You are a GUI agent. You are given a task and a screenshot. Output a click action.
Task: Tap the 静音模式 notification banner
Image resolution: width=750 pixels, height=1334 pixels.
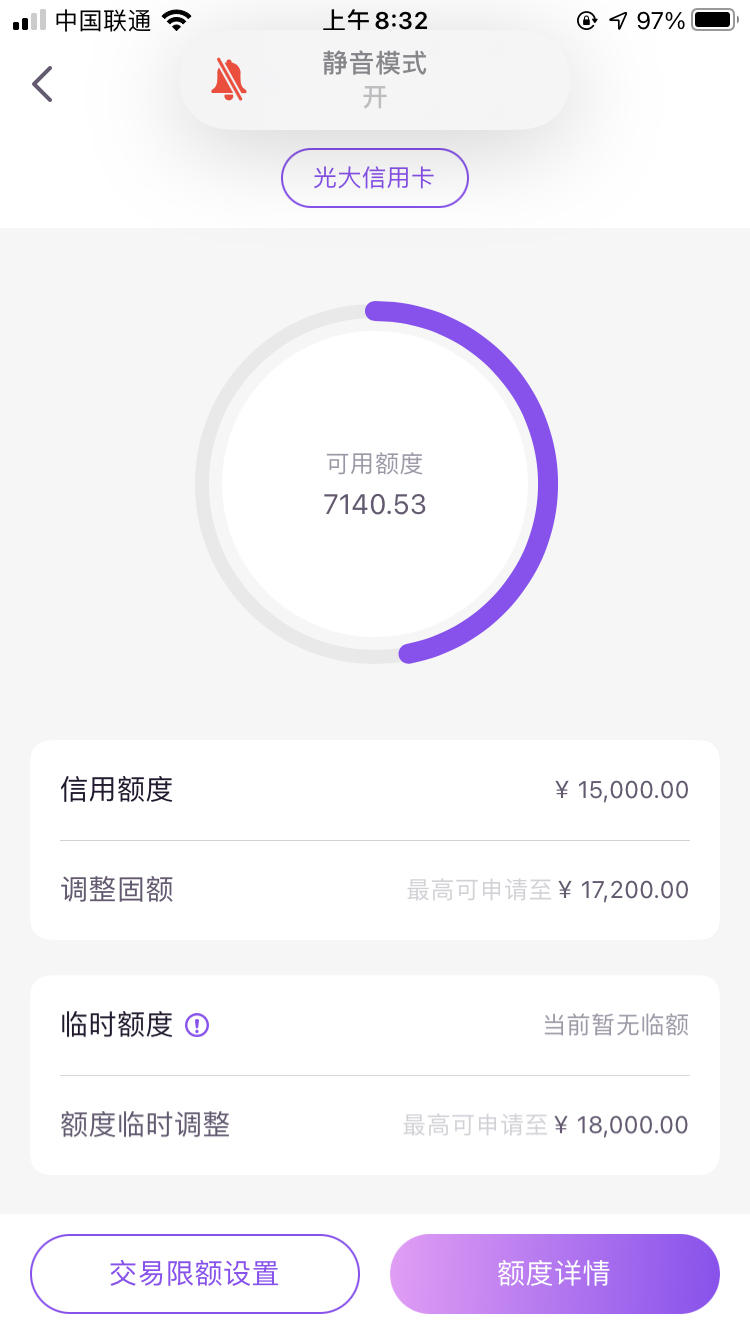pos(375,80)
